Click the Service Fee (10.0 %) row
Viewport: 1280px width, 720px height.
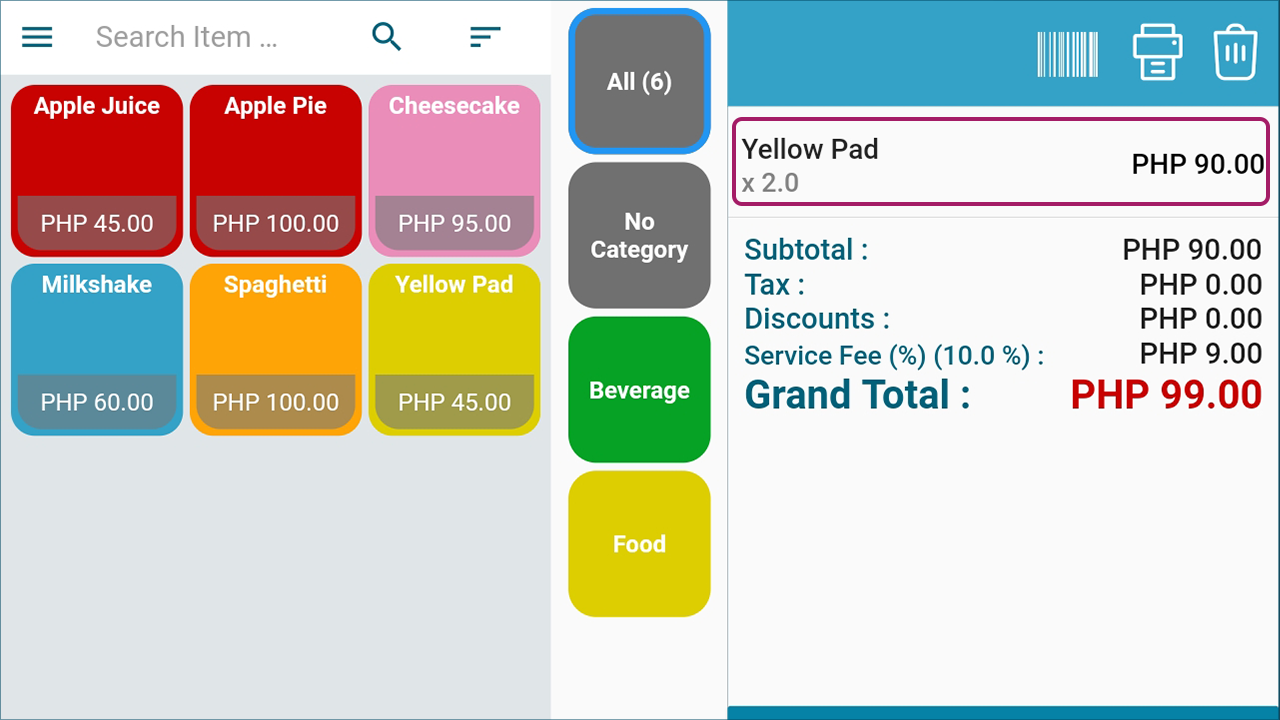tap(1003, 354)
